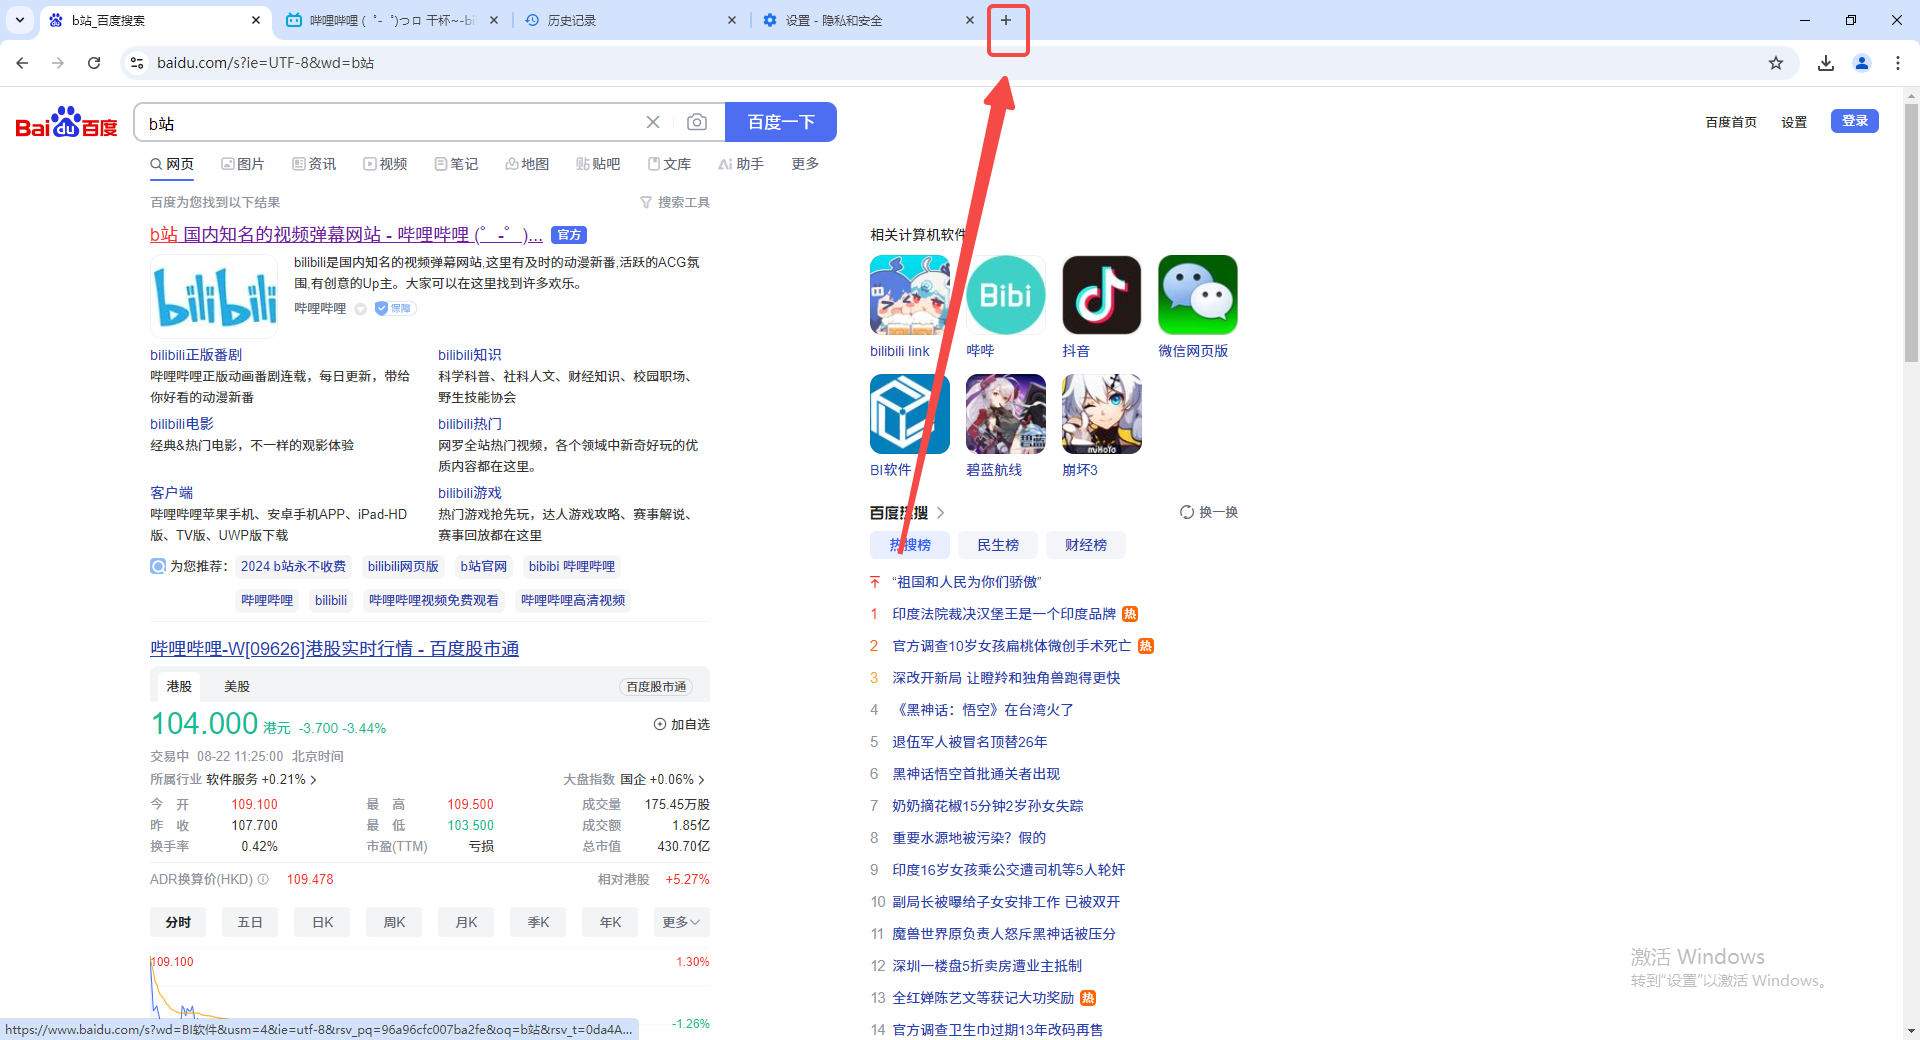Open a new browser tab

1006,20
